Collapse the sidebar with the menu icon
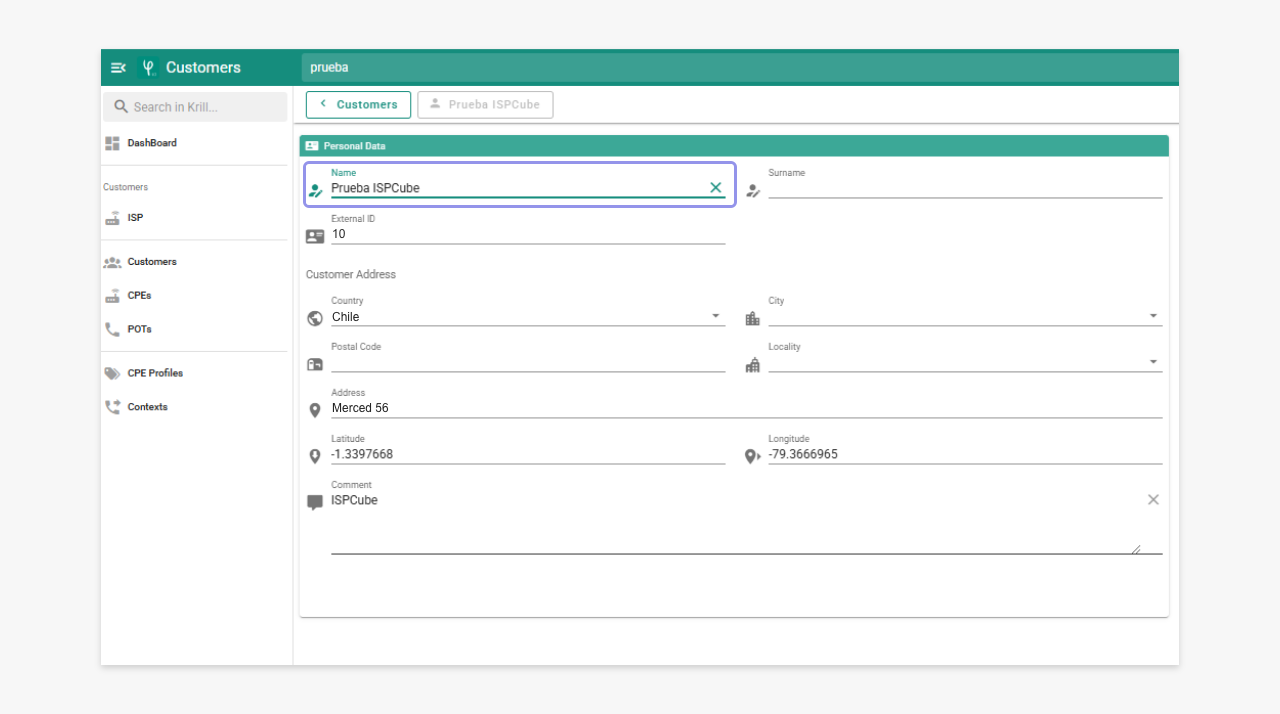This screenshot has height=714, width=1280. [118, 68]
